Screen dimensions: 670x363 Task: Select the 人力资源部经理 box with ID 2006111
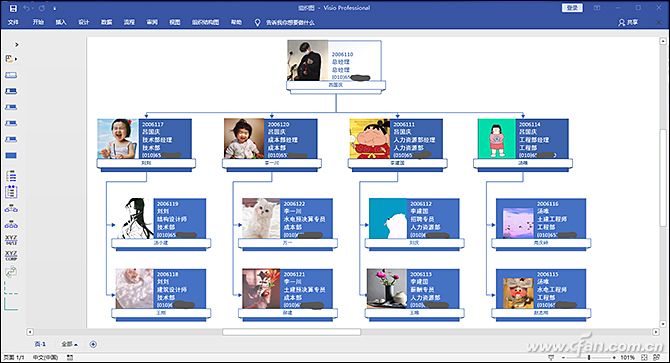coord(397,144)
